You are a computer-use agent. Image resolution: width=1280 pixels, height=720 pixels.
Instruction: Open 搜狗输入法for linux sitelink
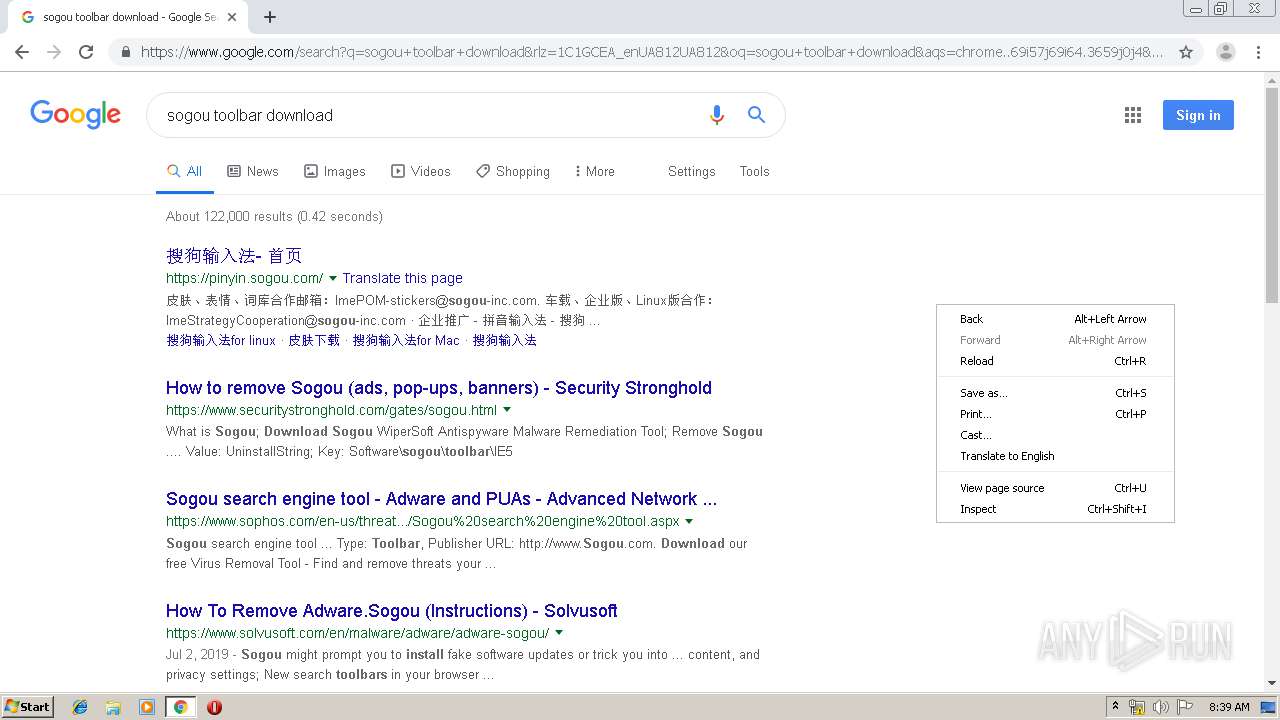pyautogui.click(x=221, y=341)
